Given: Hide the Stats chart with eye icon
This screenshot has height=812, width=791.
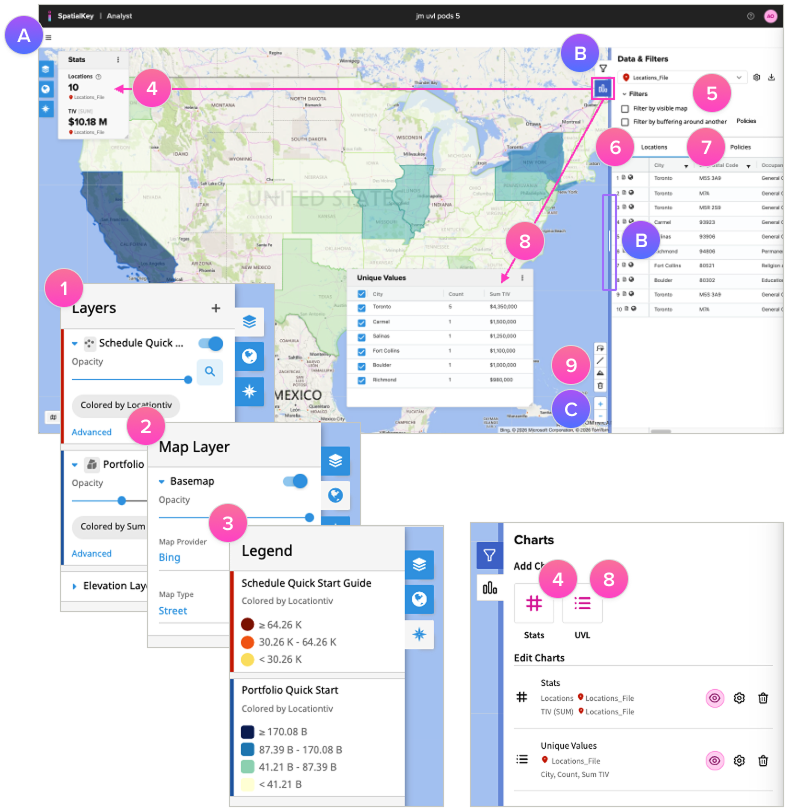Looking at the screenshot, I should click(714, 700).
